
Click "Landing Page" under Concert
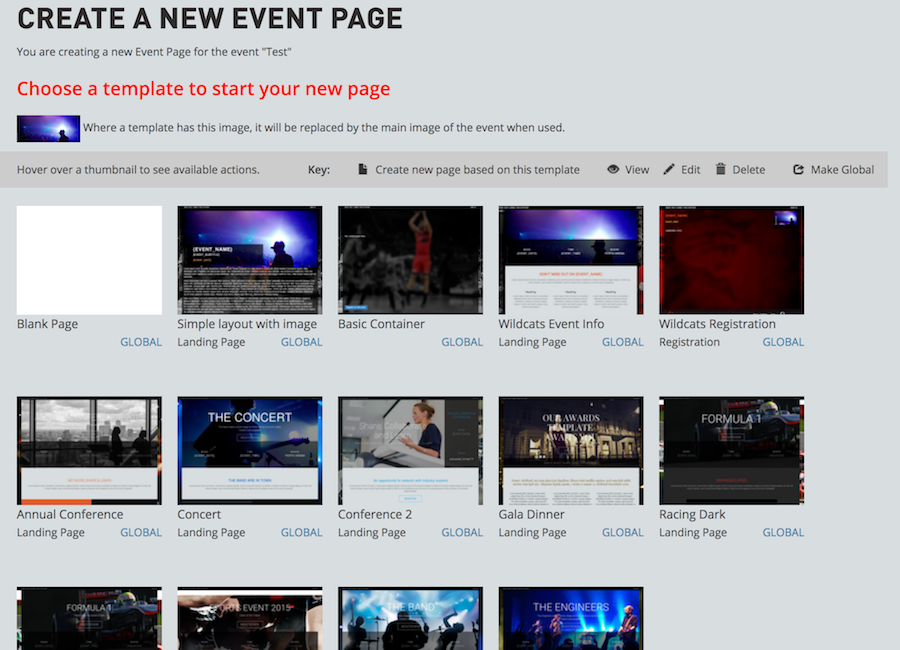pyautogui.click(x=211, y=533)
